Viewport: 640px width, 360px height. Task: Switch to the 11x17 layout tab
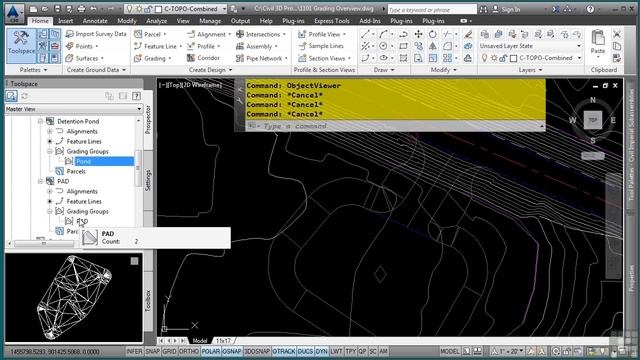pyautogui.click(x=223, y=340)
